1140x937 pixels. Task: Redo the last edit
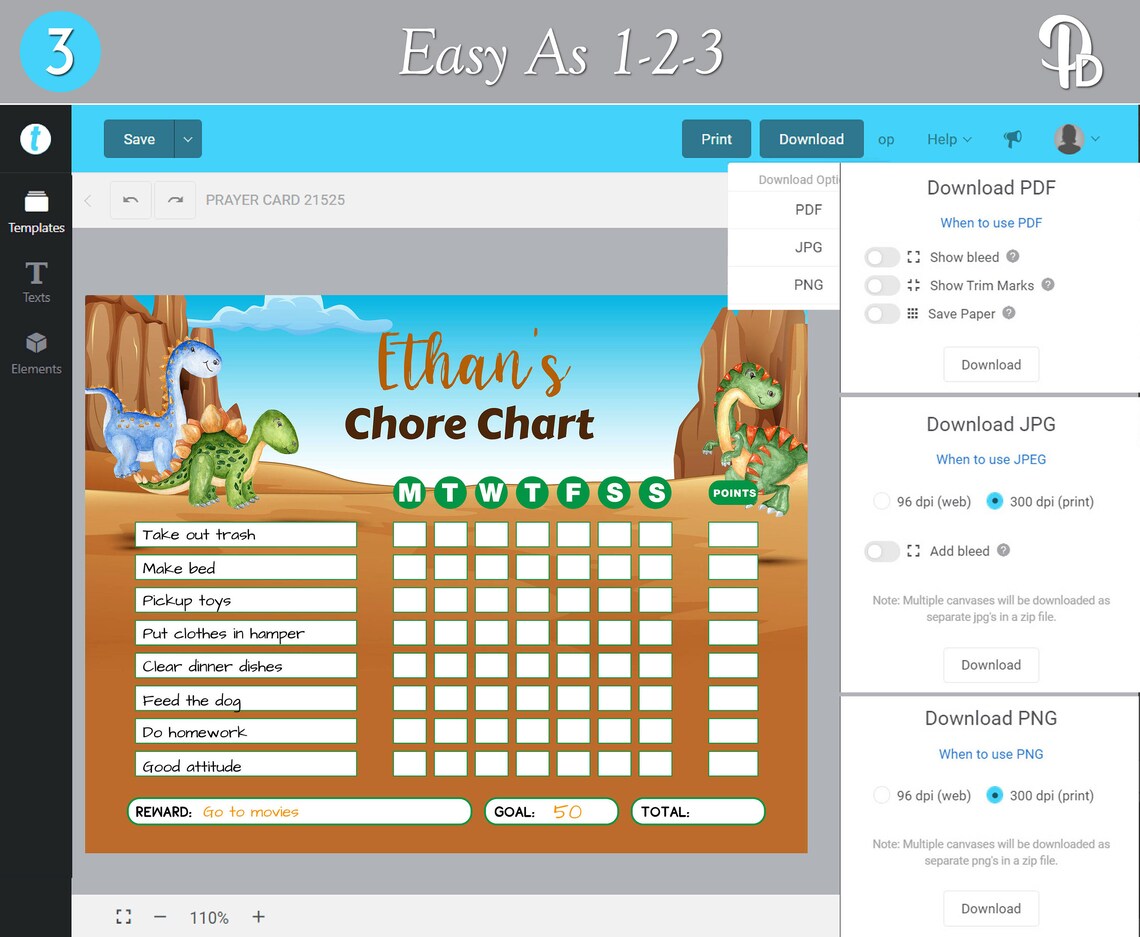[175, 200]
